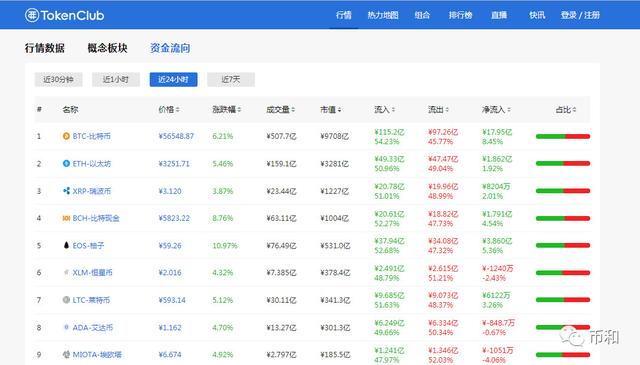Click the XLM Stellar coin icon
This screenshot has width=640, height=365.
tap(66, 272)
